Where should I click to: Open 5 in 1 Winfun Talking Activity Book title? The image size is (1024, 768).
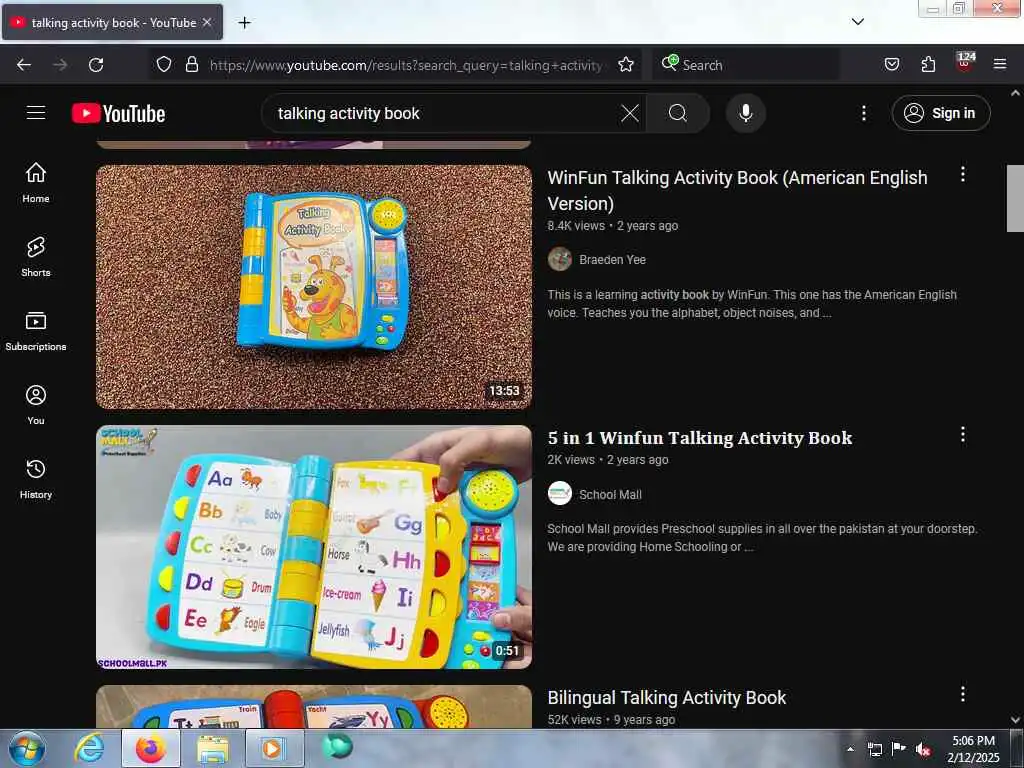tap(699, 438)
